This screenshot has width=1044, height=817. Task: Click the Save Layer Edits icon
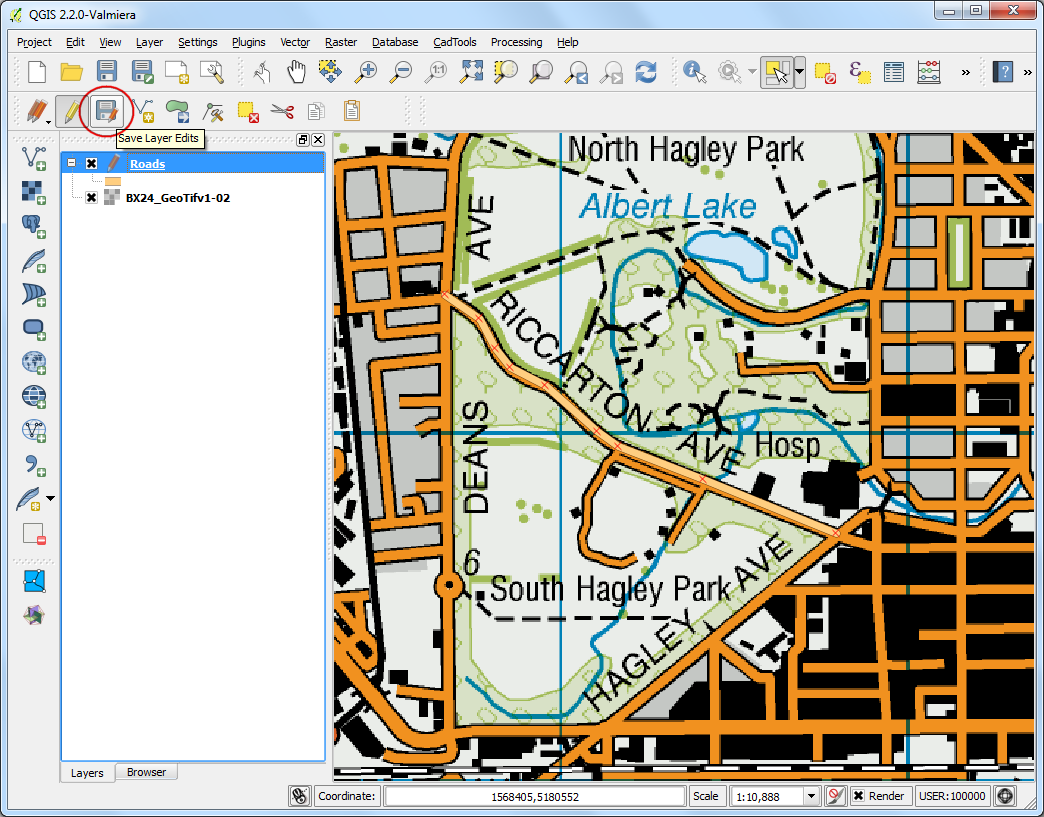point(106,111)
